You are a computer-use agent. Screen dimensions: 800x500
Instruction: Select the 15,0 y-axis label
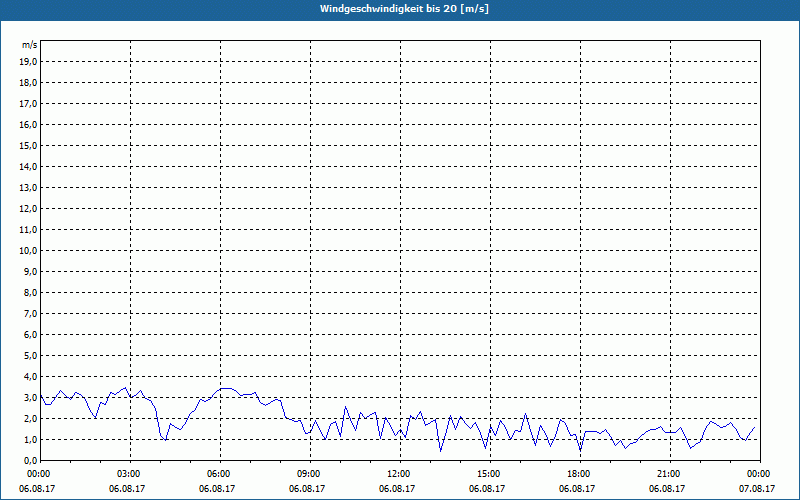pos(28,145)
